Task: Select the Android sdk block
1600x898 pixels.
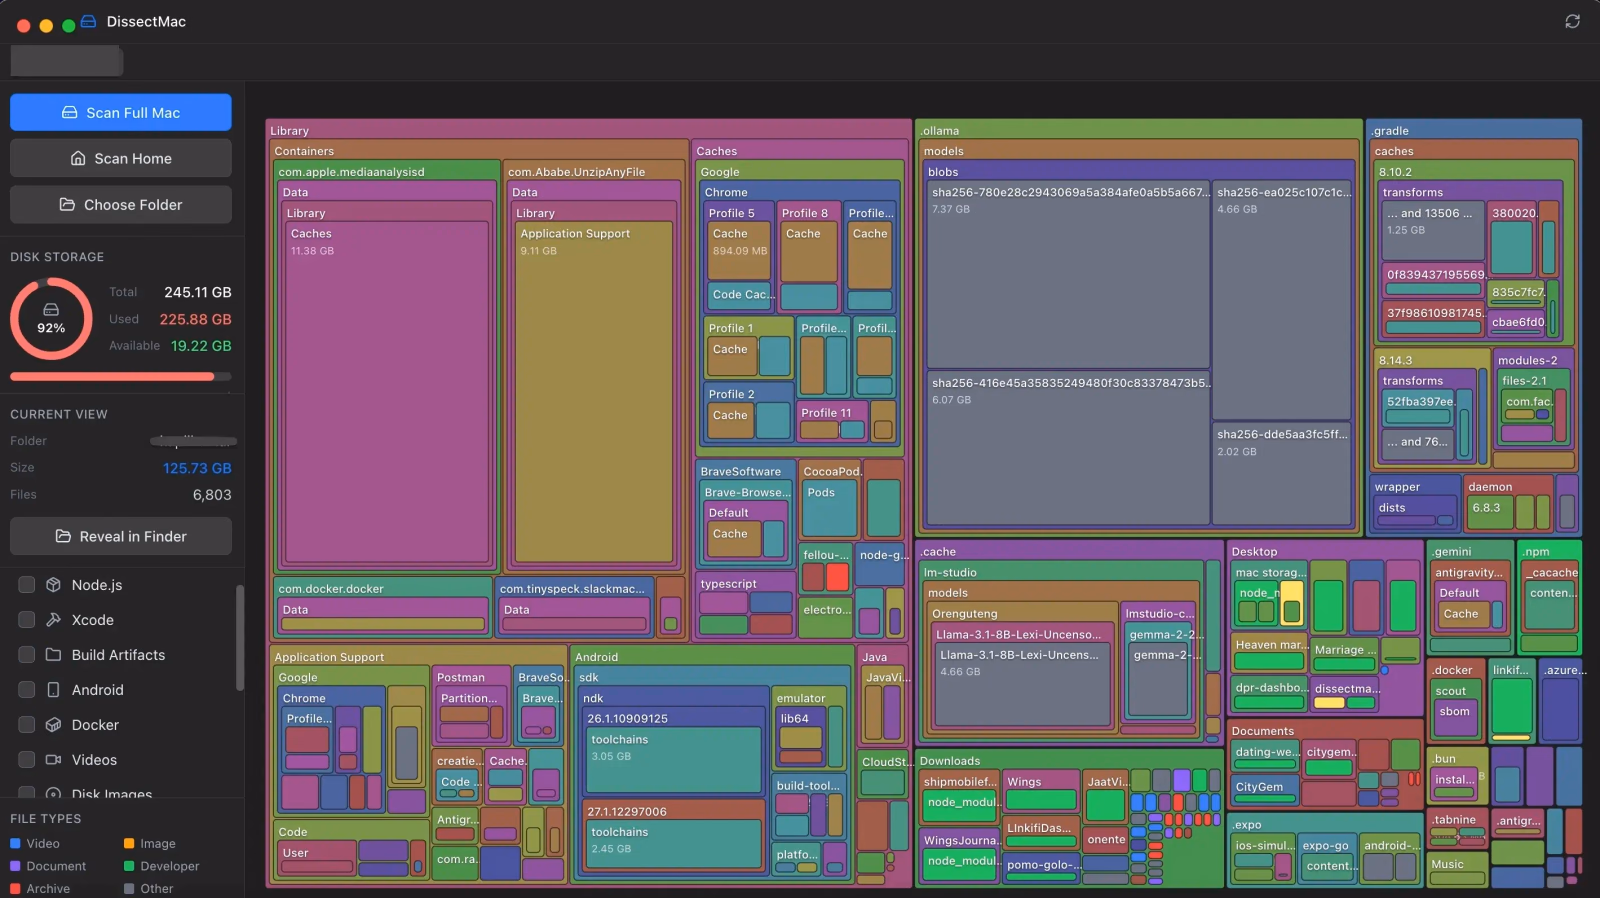Action: tap(714, 677)
